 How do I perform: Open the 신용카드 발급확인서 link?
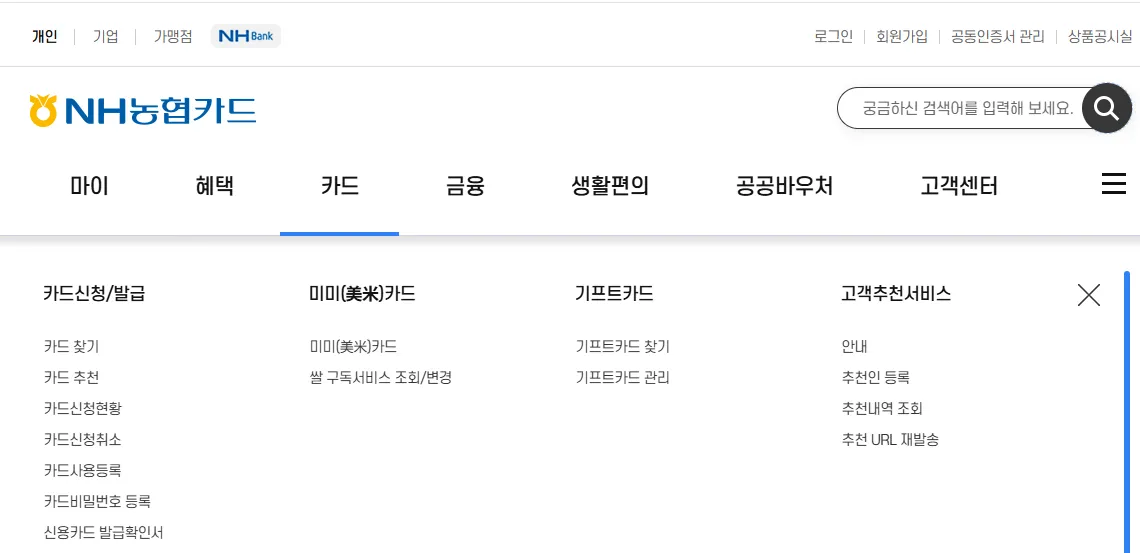(103, 533)
